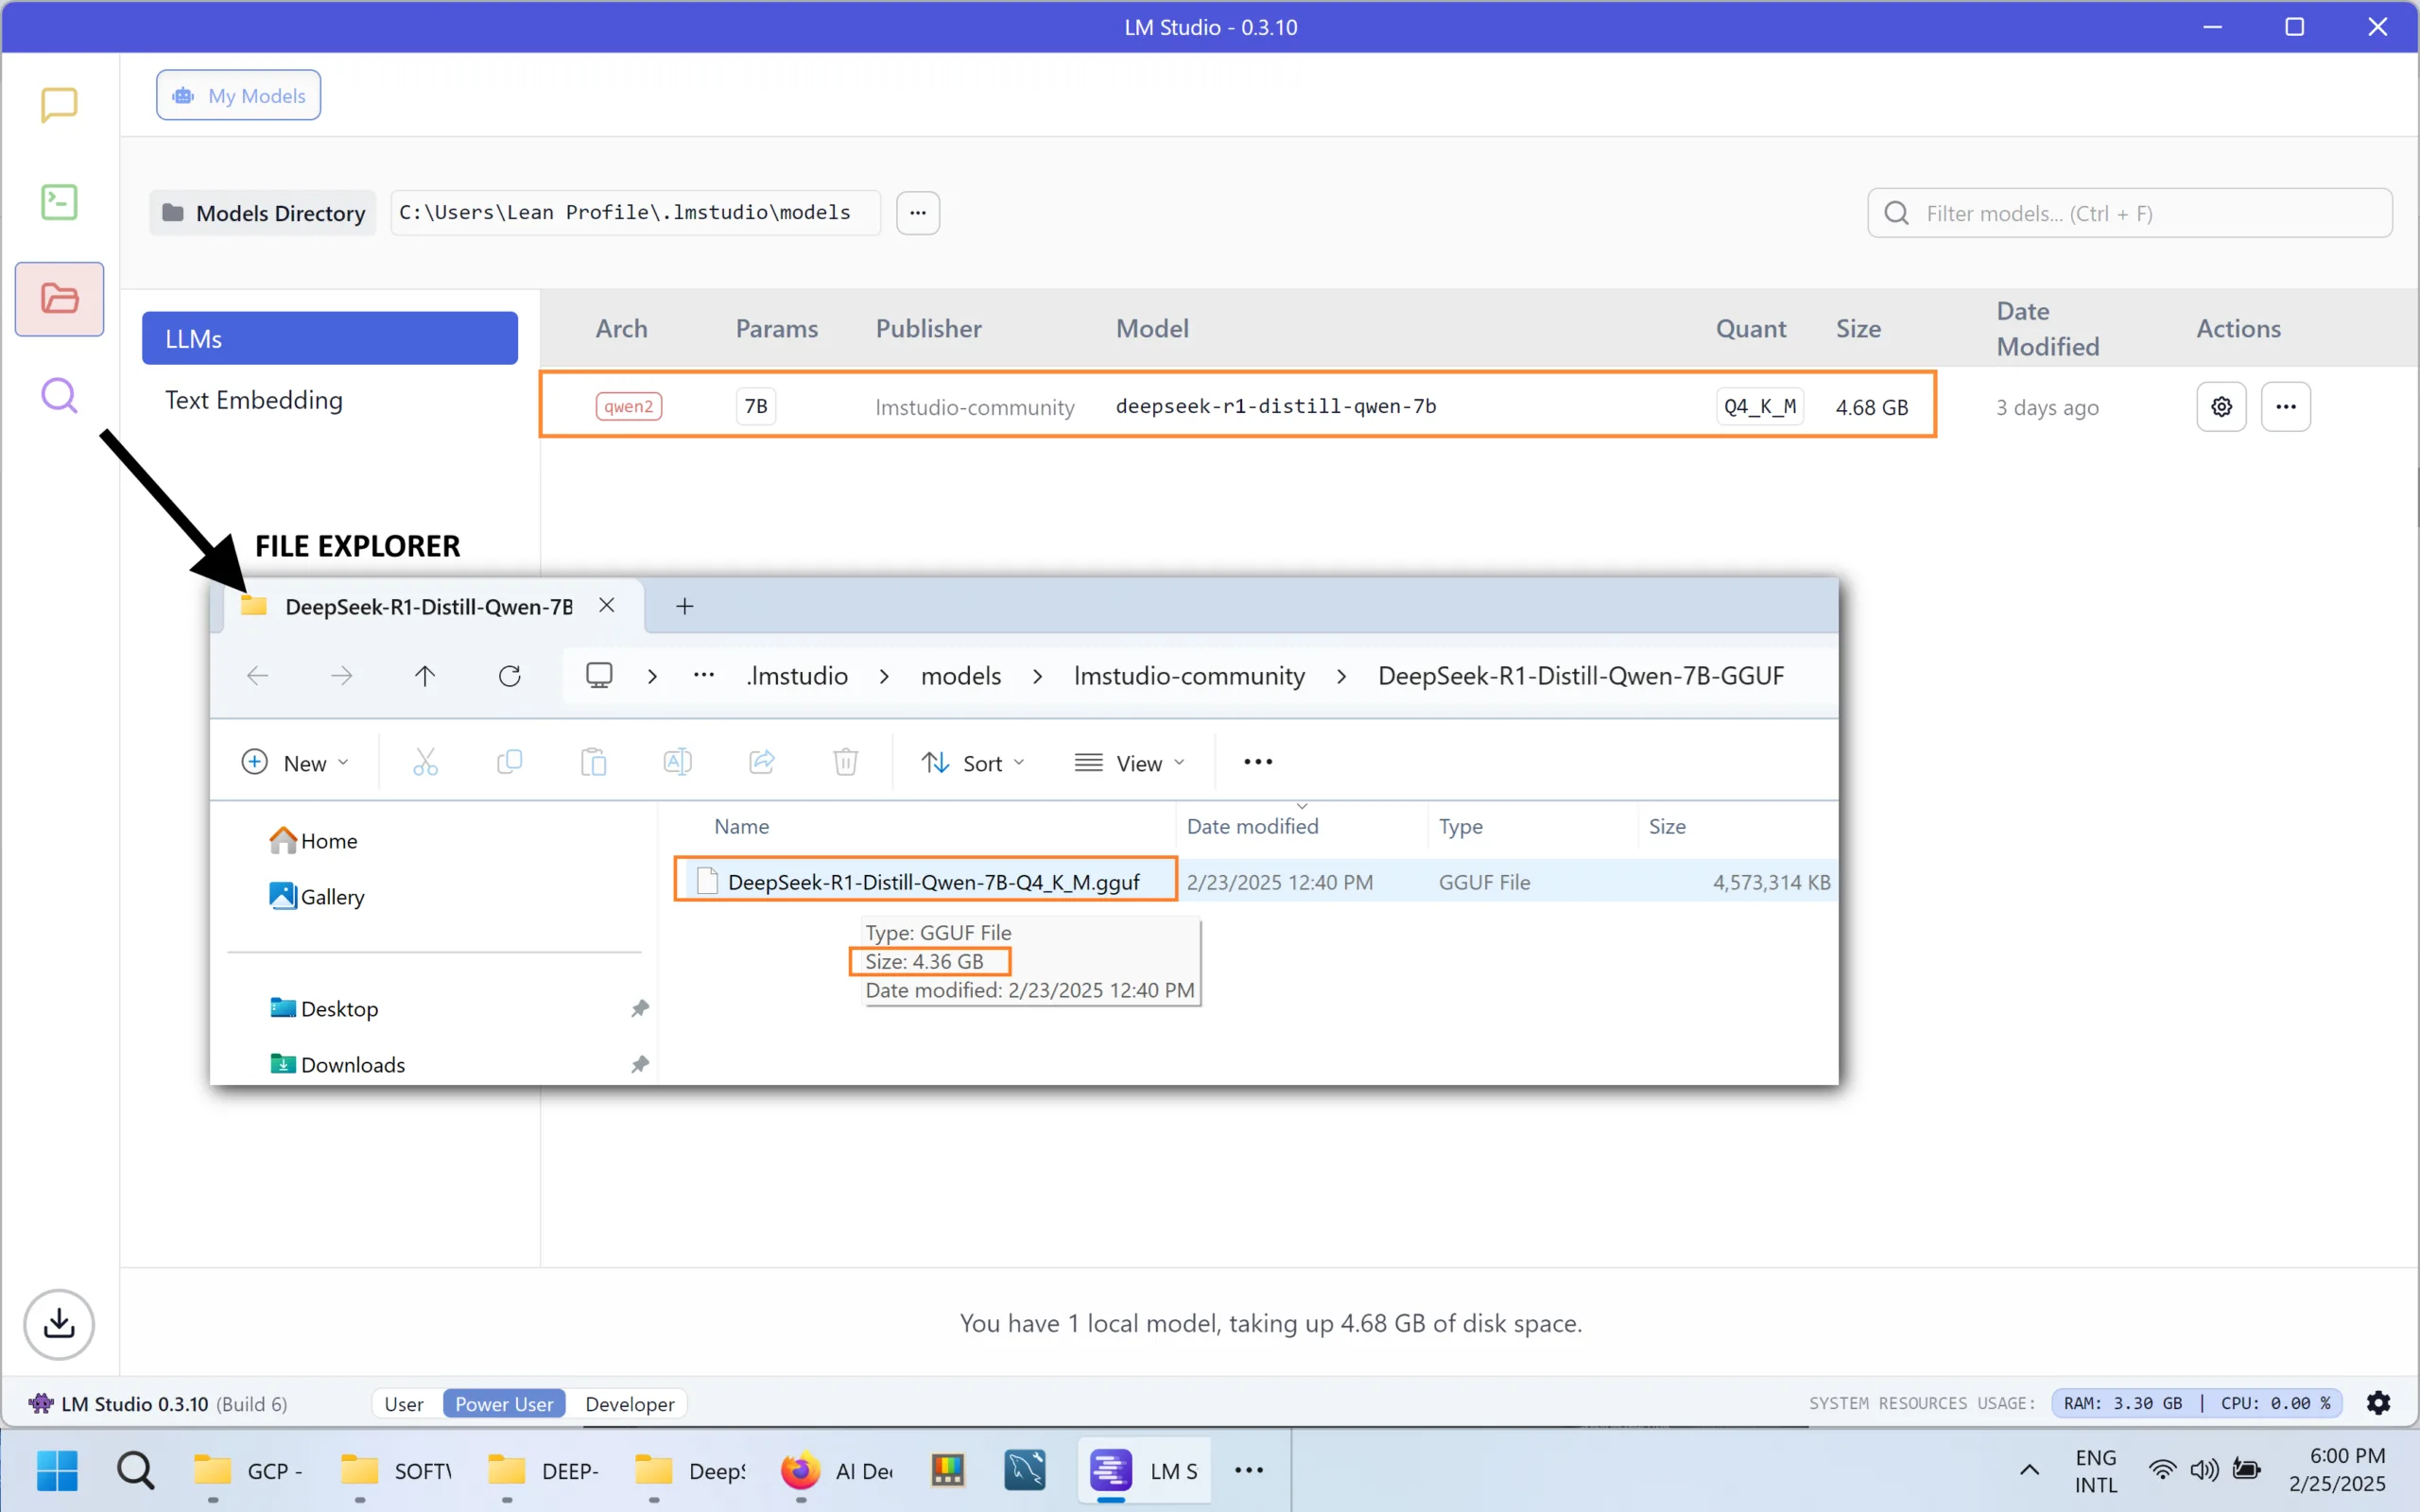Click the This PC monitor icon in address bar
The image size is (2420, 1512).
coord(599,676)
